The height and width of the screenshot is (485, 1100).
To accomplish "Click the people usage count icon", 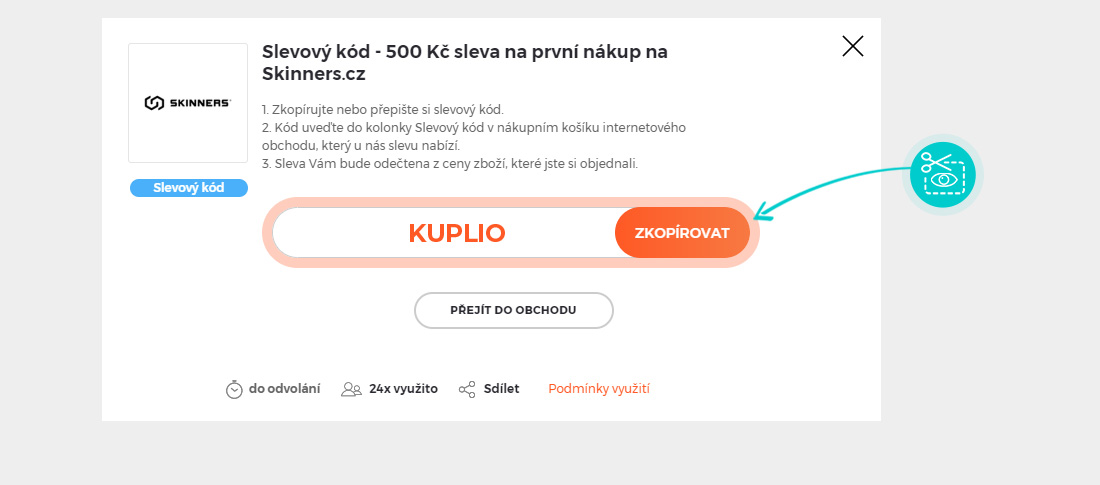I will (x=351, y=389).
